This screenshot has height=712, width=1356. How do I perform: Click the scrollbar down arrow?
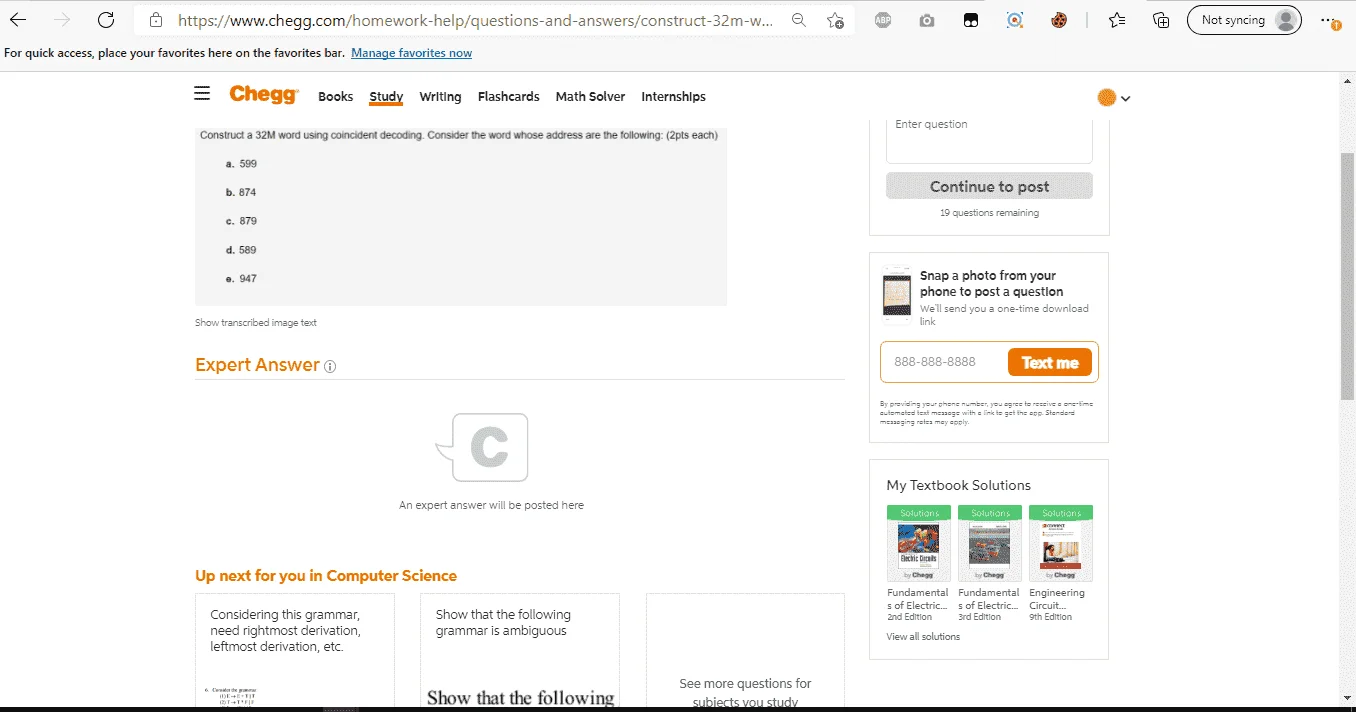tap(1347, 697)
